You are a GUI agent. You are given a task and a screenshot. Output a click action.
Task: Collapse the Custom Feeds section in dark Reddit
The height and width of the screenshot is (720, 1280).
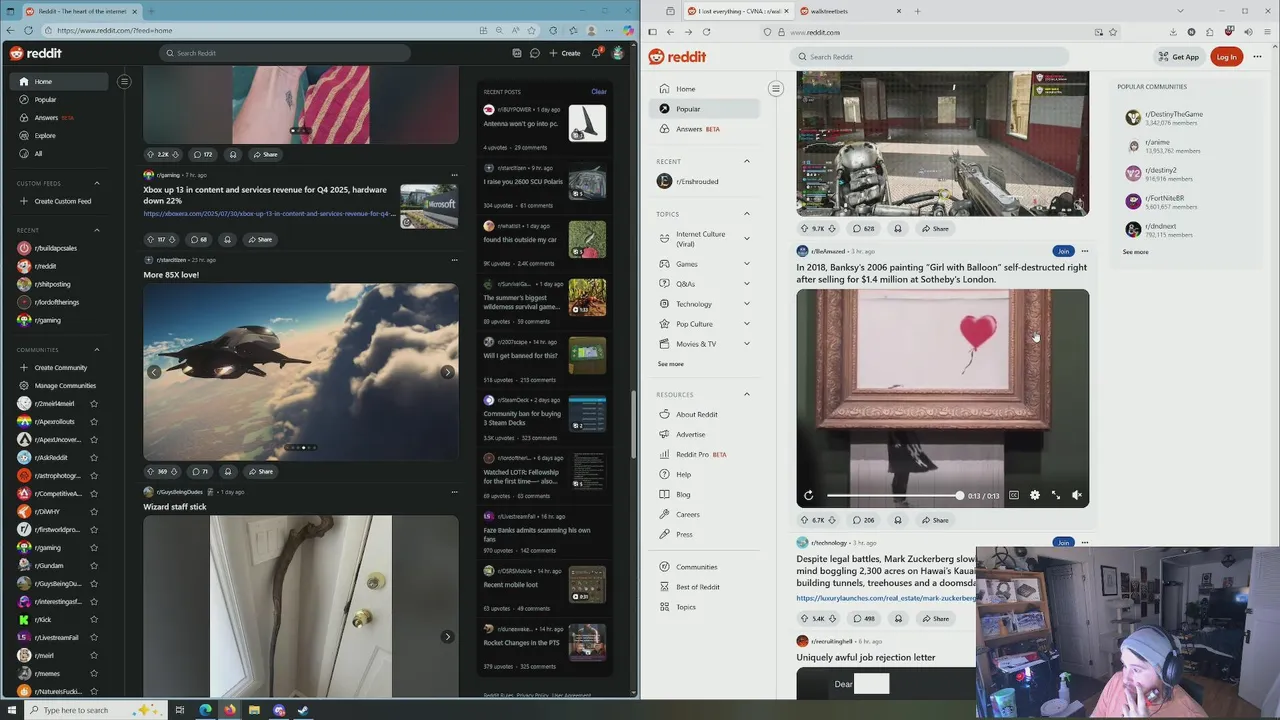[x=97, y=183]
